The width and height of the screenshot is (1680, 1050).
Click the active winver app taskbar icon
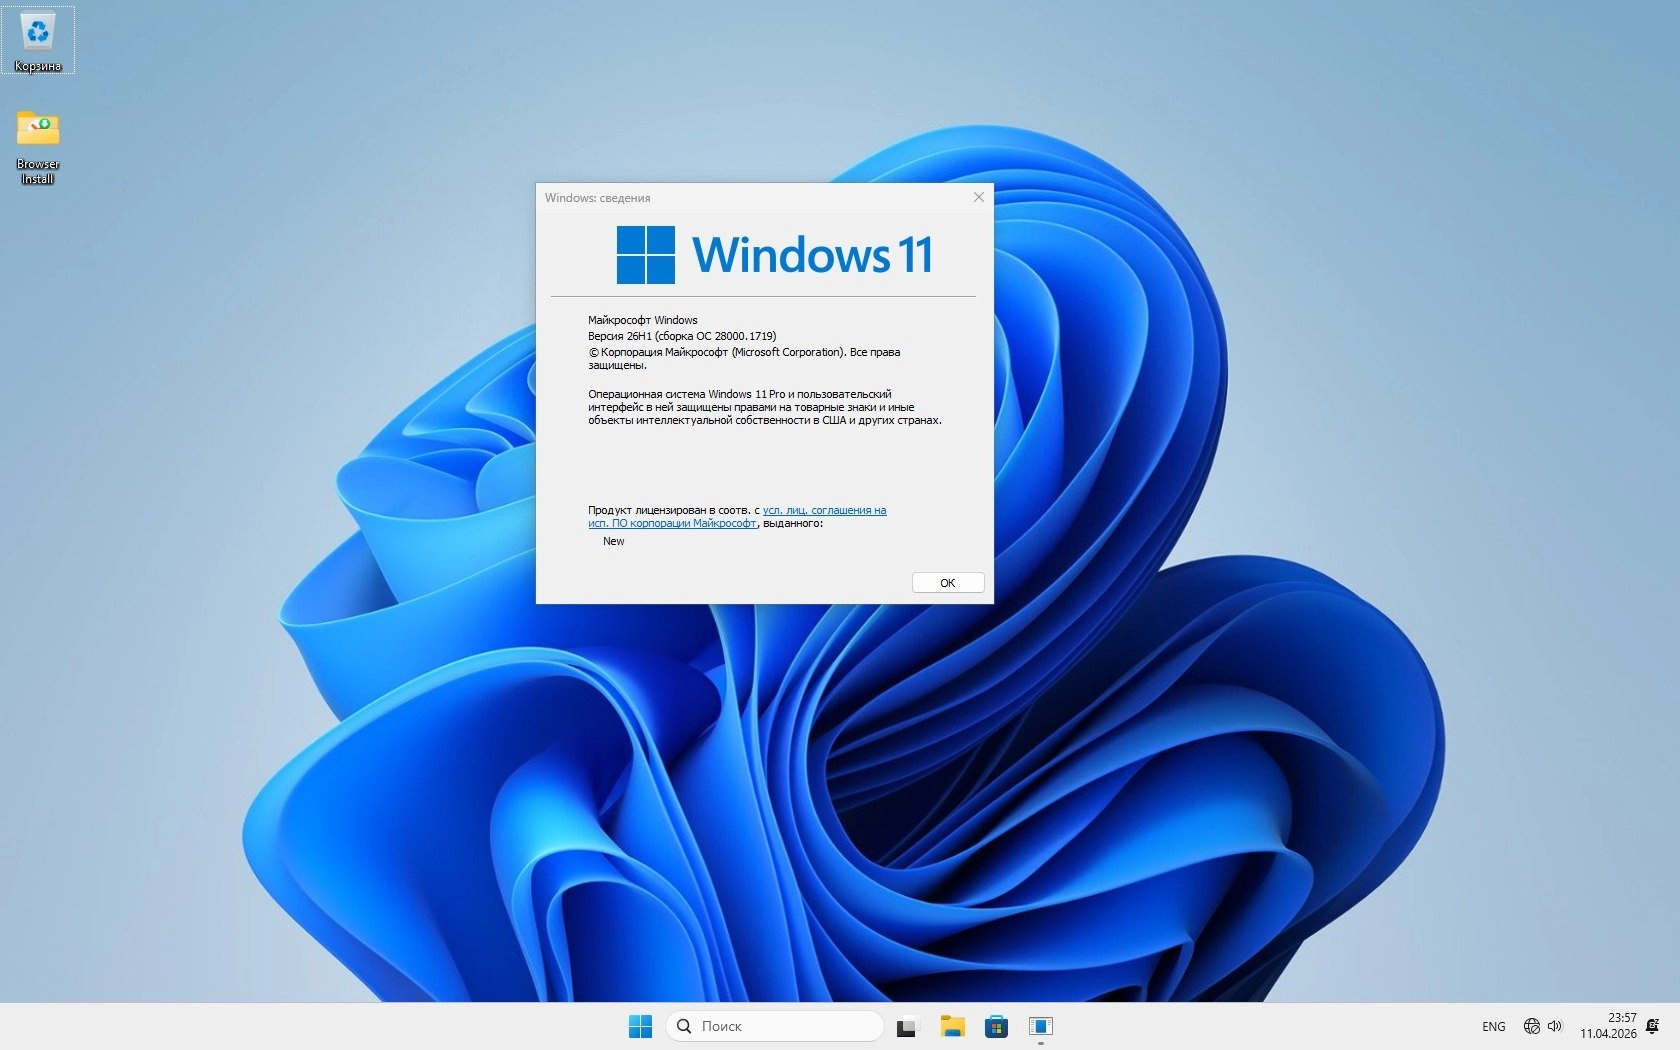click(1040, 1026)
